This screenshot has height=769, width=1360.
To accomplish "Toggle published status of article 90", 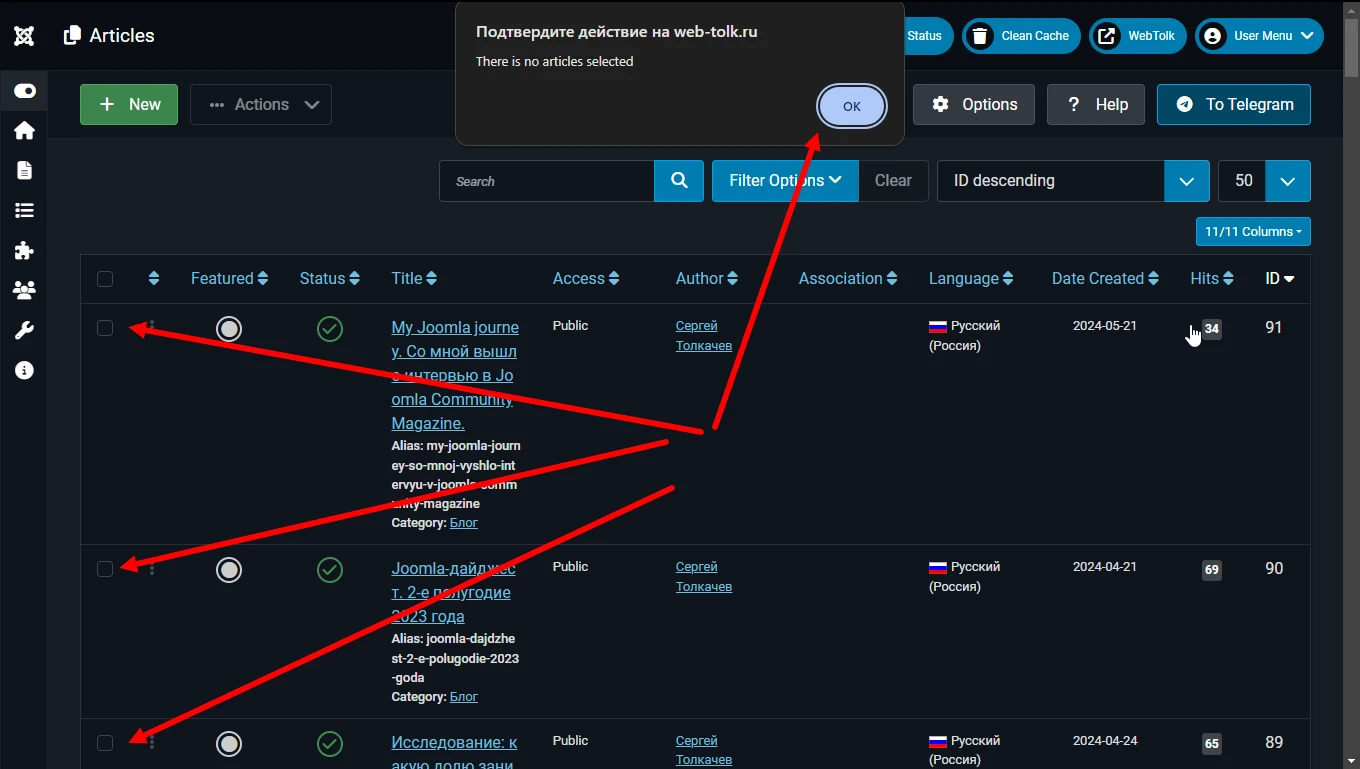I will point(330,570).
